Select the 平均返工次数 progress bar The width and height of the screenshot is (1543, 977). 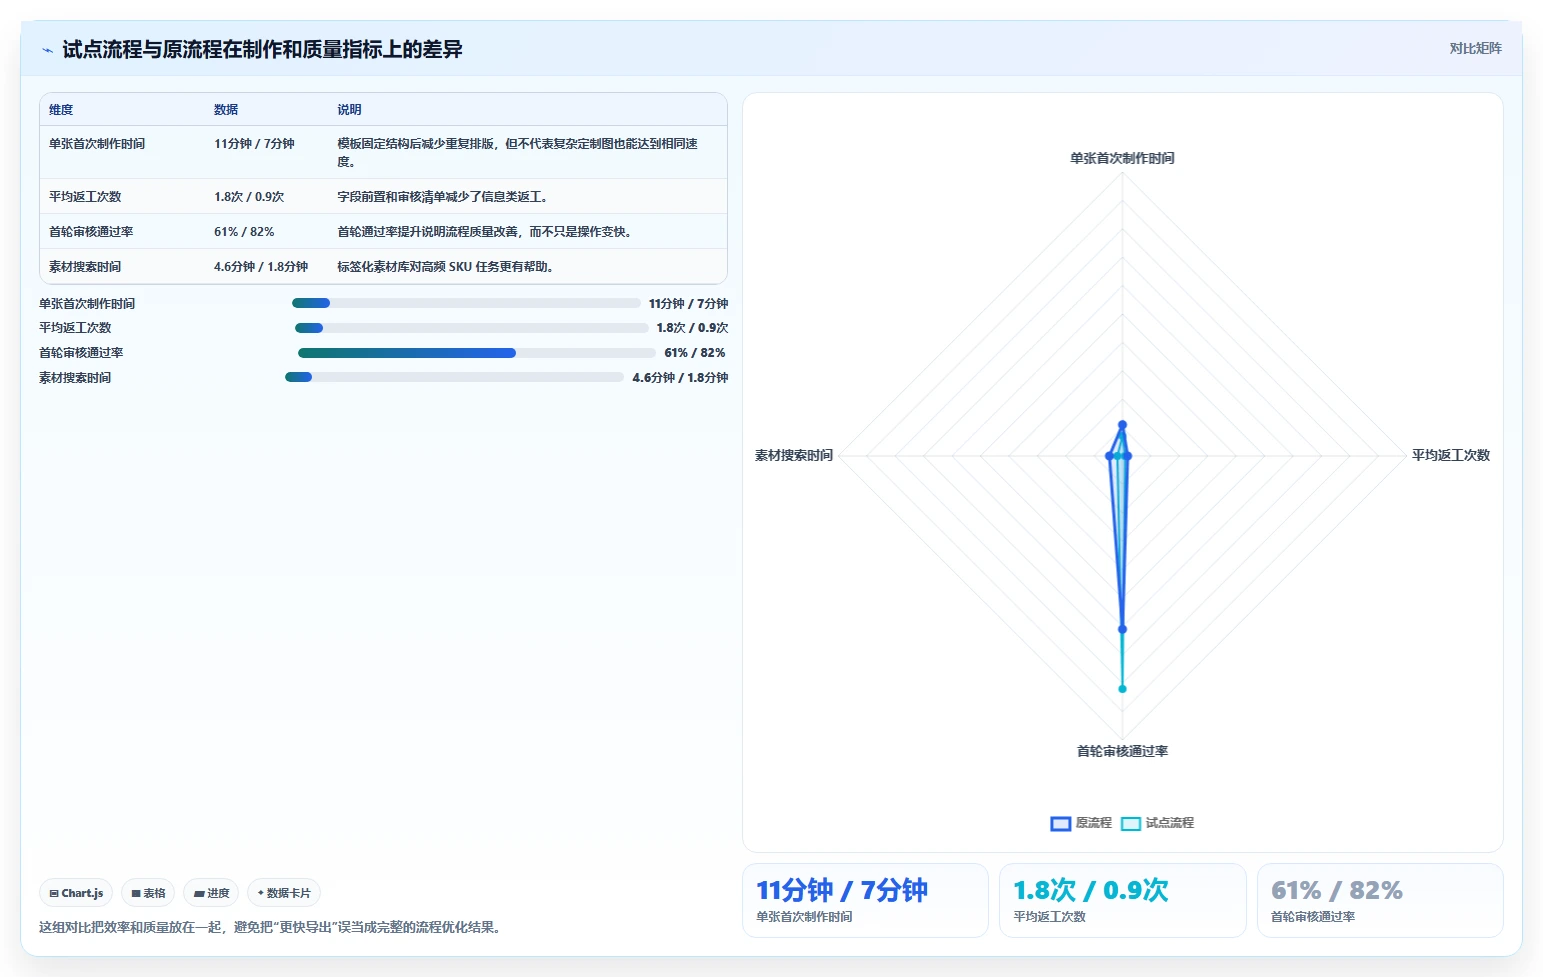(x=472, y=328)
